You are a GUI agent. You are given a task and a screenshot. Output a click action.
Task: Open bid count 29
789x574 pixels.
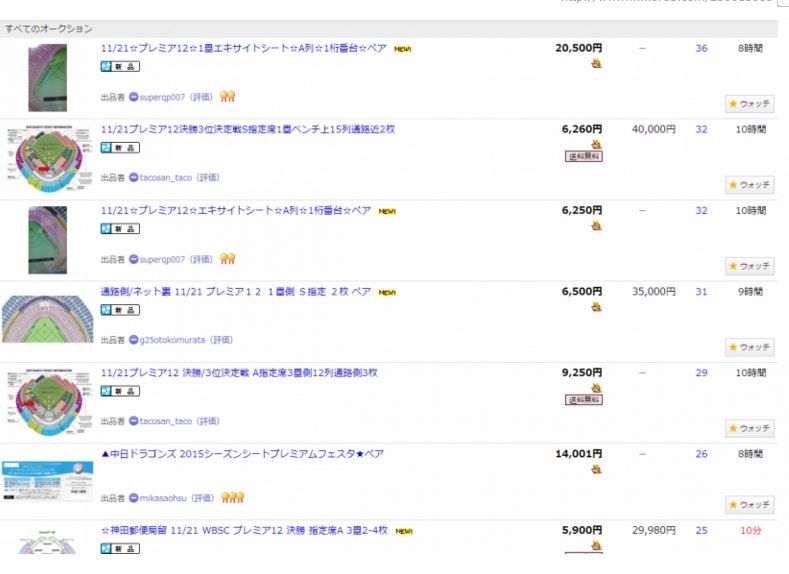701,373
